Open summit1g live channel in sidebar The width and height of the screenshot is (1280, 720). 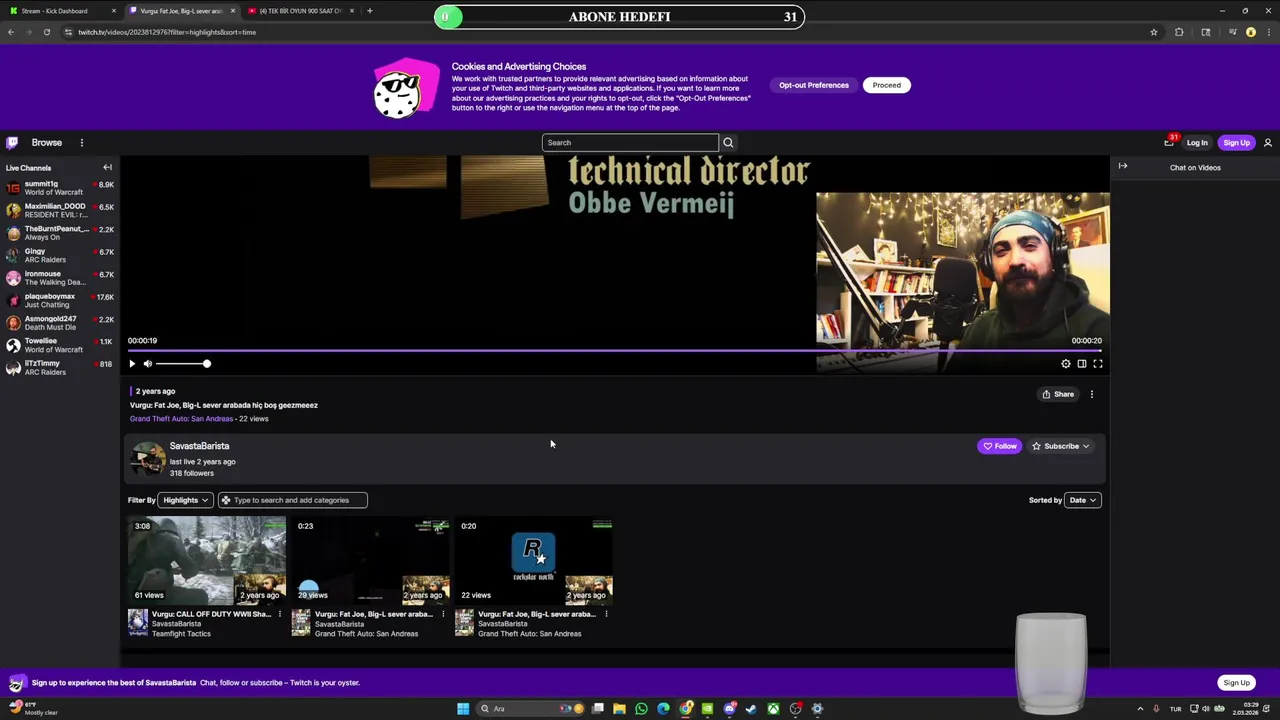[60, 188]
